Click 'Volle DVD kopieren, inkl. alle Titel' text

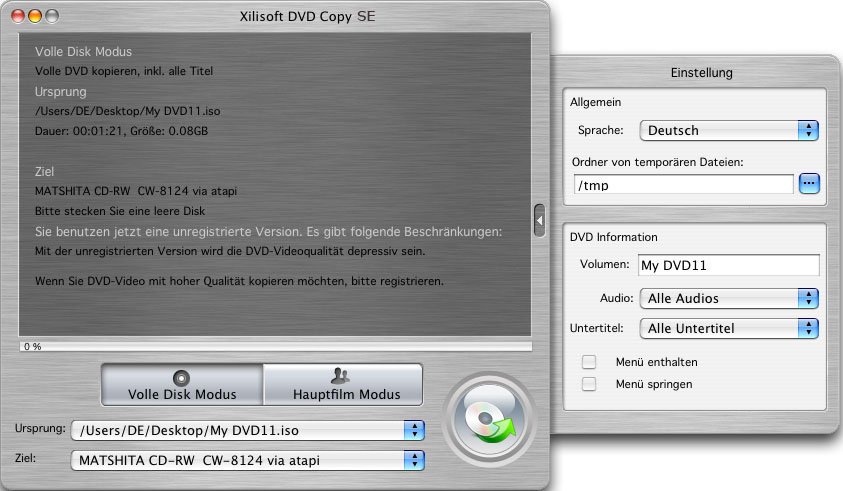pos(124,72)
